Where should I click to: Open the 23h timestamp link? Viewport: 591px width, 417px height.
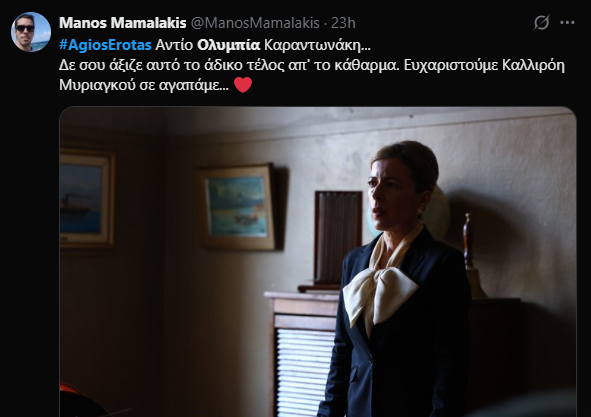tap(343, 23)
